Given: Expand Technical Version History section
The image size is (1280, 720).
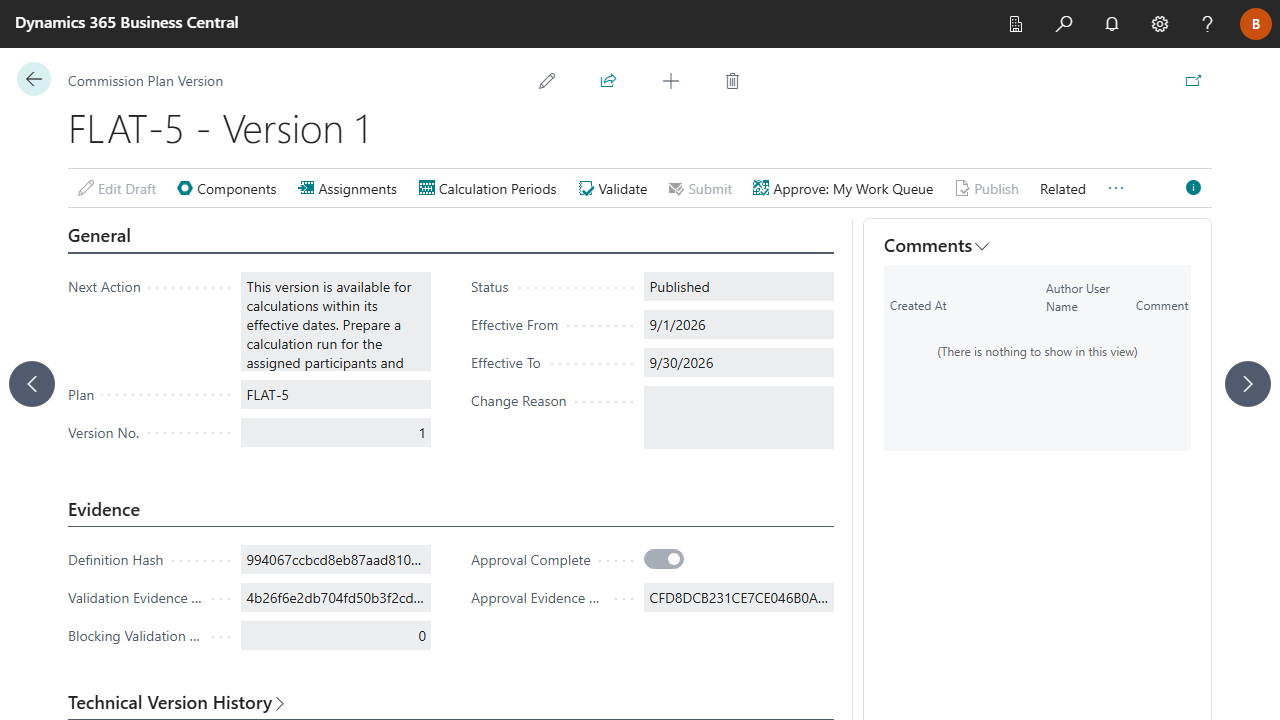Looking at the screenshot, I should pos(177,703).
